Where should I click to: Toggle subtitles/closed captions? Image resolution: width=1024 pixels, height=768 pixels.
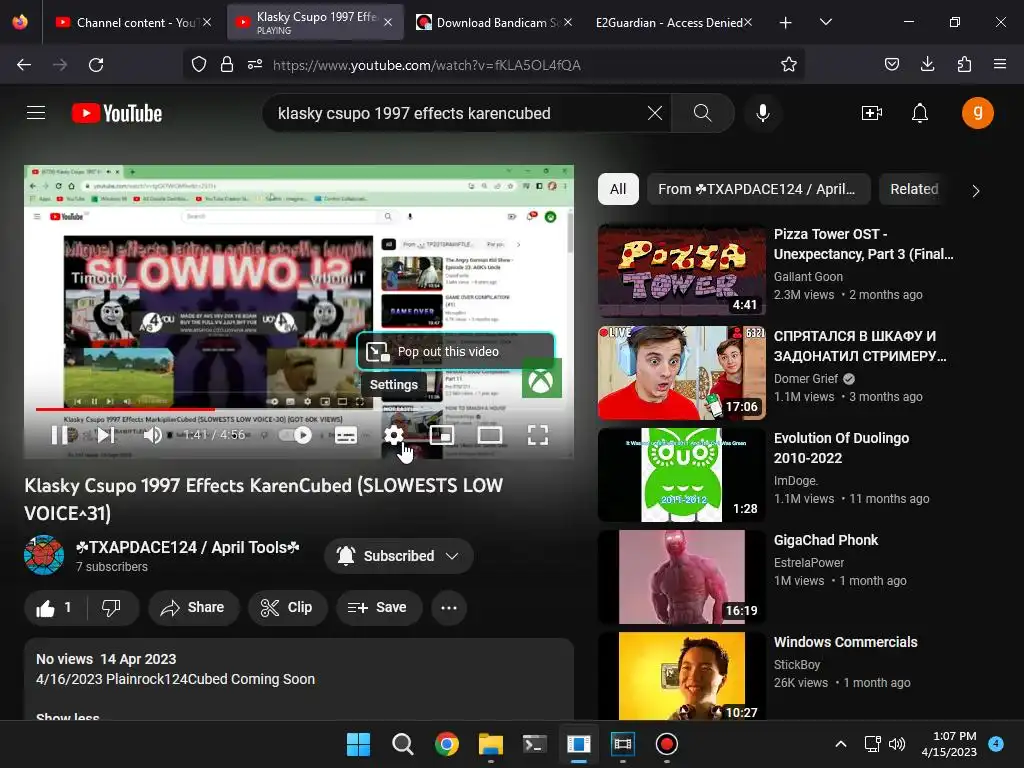click(x=345, y=435)
